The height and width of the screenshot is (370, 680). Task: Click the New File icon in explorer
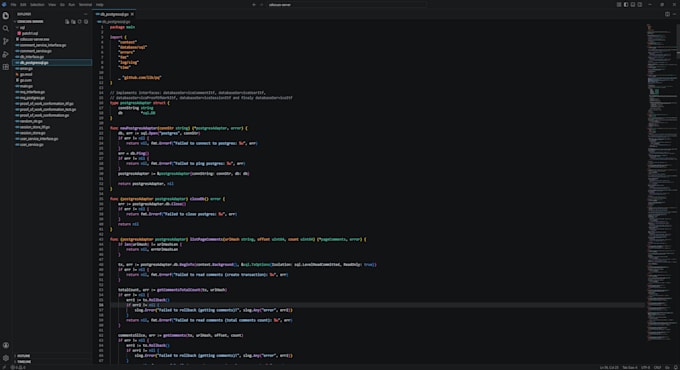coord(67,21)
